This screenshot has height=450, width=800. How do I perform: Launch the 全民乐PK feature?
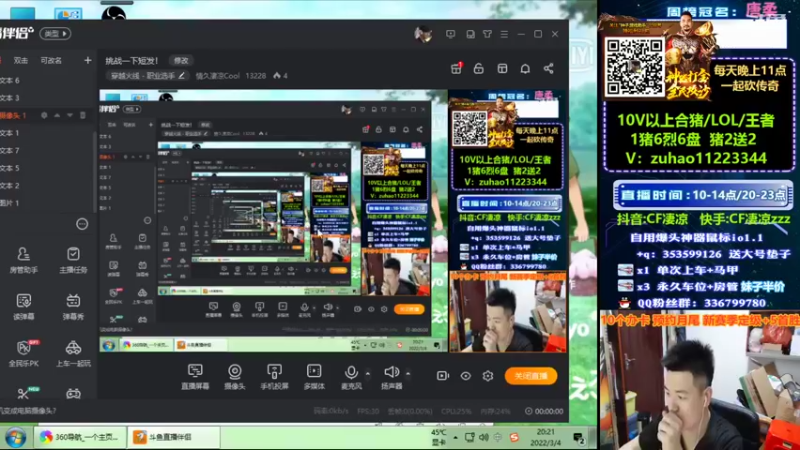[x=23, y=353]
